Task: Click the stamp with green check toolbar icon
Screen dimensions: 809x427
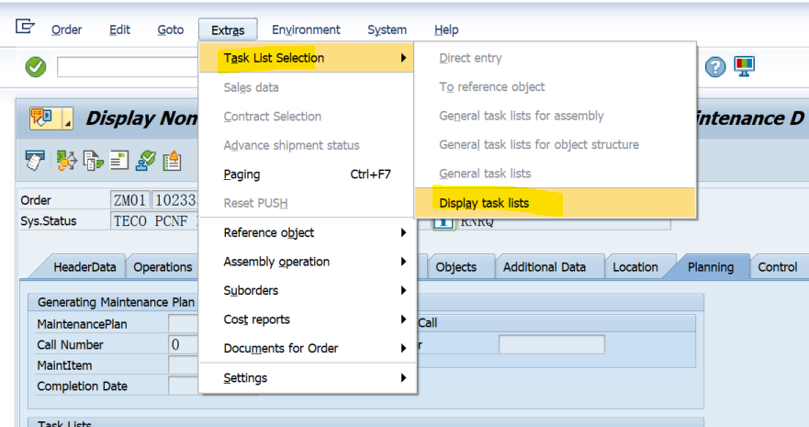Action: coord(146,160)
